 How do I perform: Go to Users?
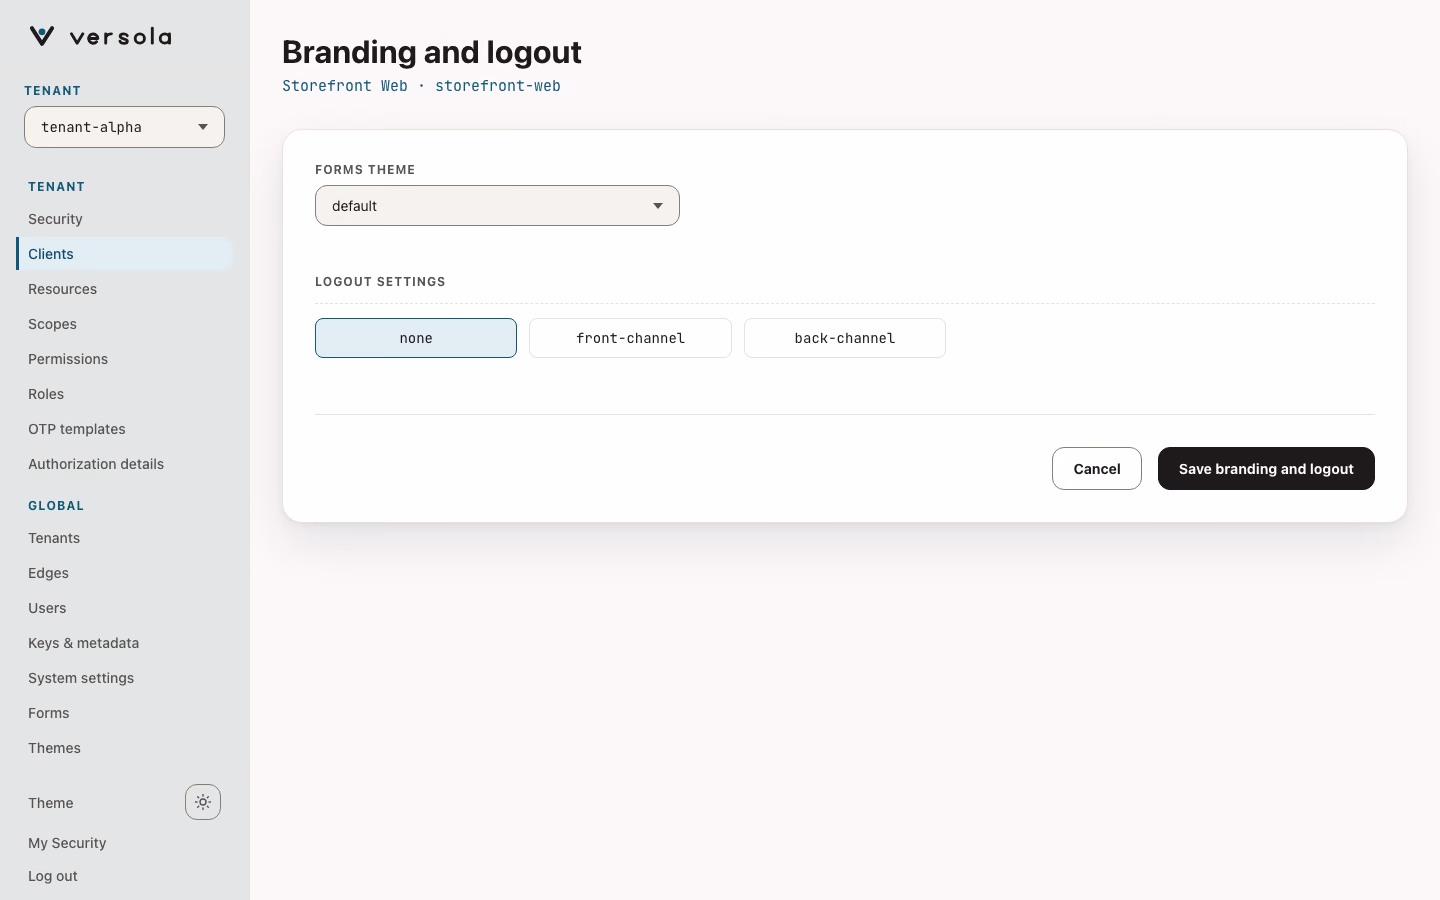[124, 608]
